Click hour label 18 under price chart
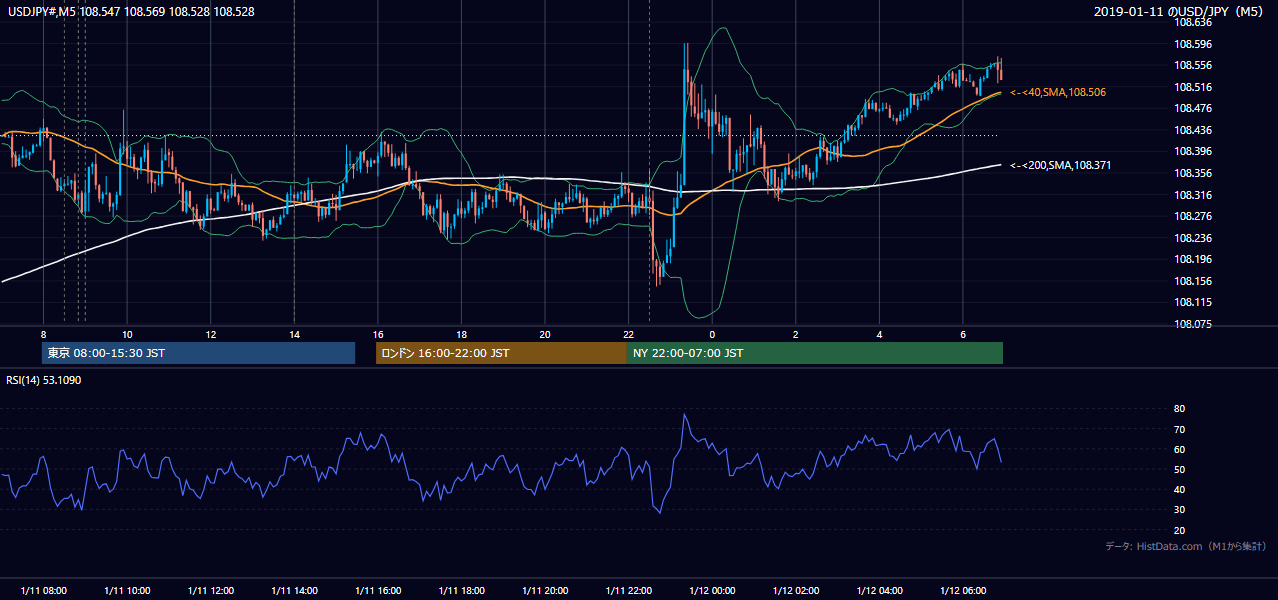This screenshot has height=600, width=1278. coord(461,334)
